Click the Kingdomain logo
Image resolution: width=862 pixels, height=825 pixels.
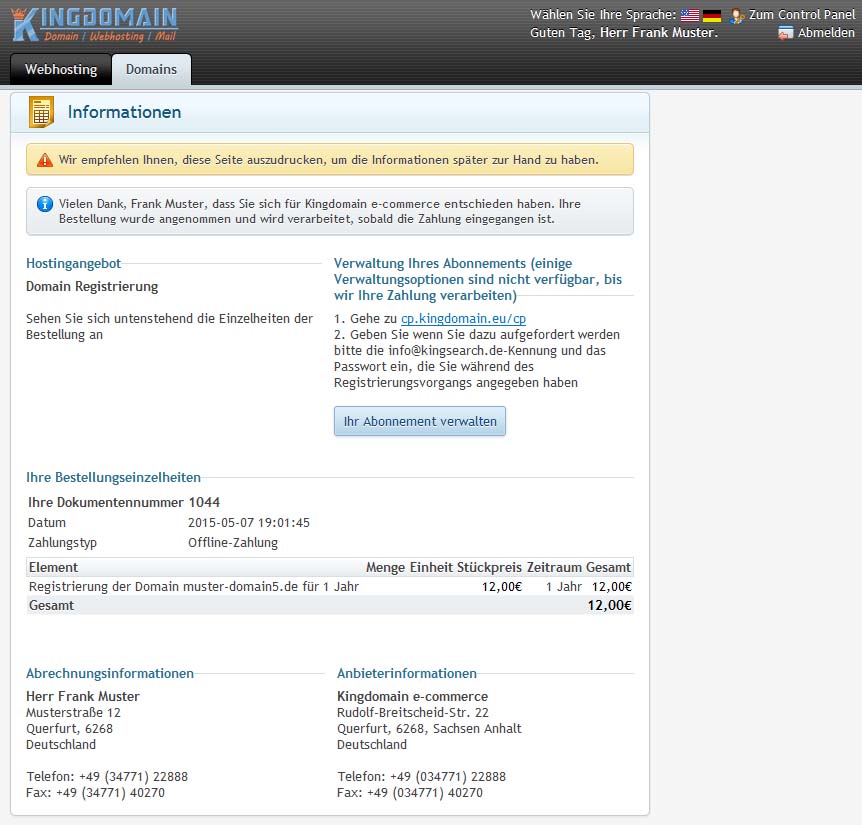pyautogui.click(x=95, y=25)
